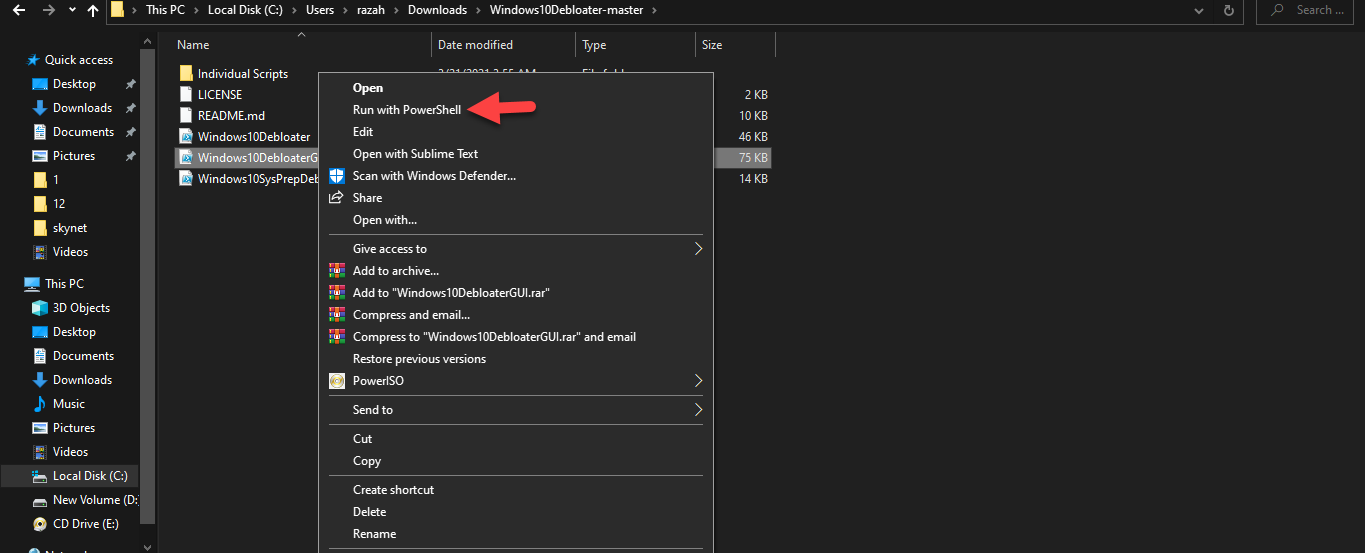Click the Up directory arrow
The width and height of the screenshot is (1365, 553).
tap(93, 11)
